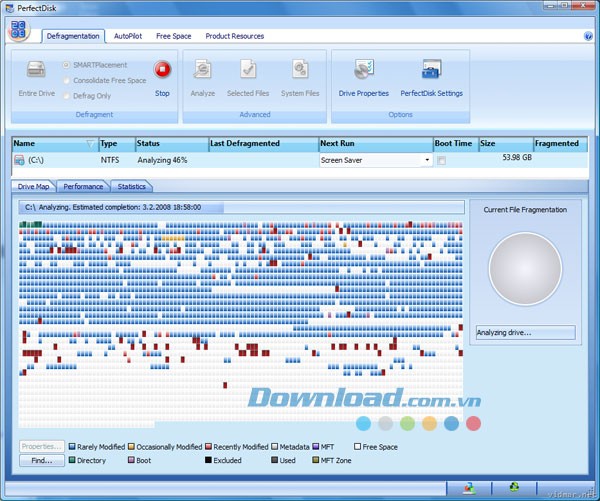
Task: Click the Selected Files icon
Action: (x=248, y=71)
